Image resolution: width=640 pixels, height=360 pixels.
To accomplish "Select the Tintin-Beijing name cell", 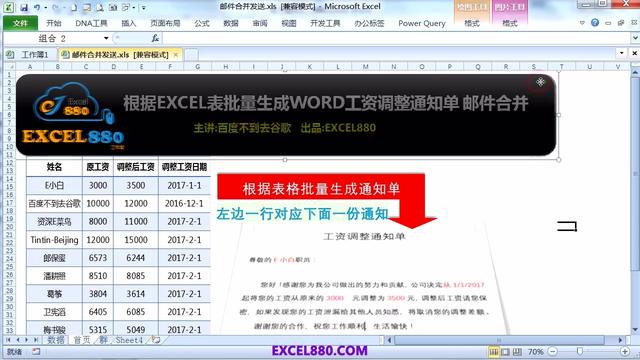I will 54,240.
